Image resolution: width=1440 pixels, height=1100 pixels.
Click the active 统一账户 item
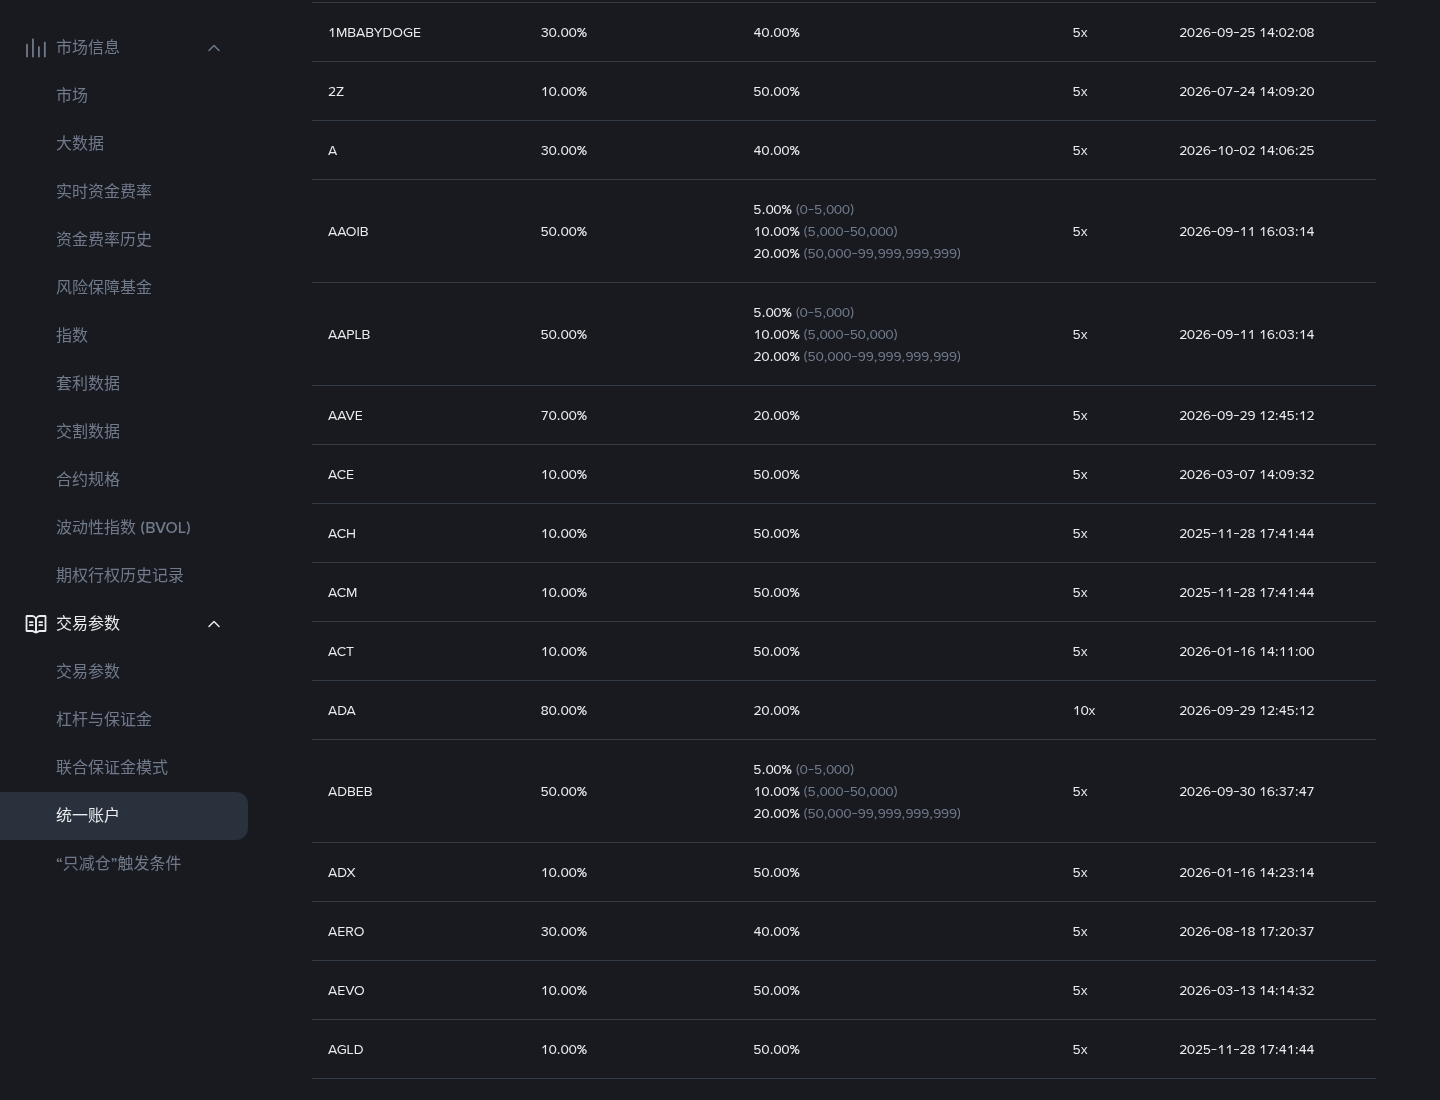pyautogui.click(x=124, y=816)
